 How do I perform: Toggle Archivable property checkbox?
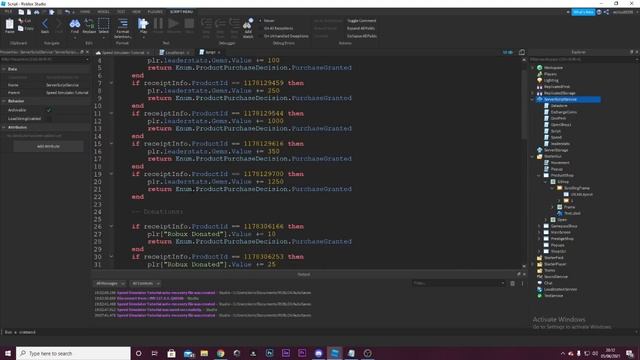(x=49, y=110)
